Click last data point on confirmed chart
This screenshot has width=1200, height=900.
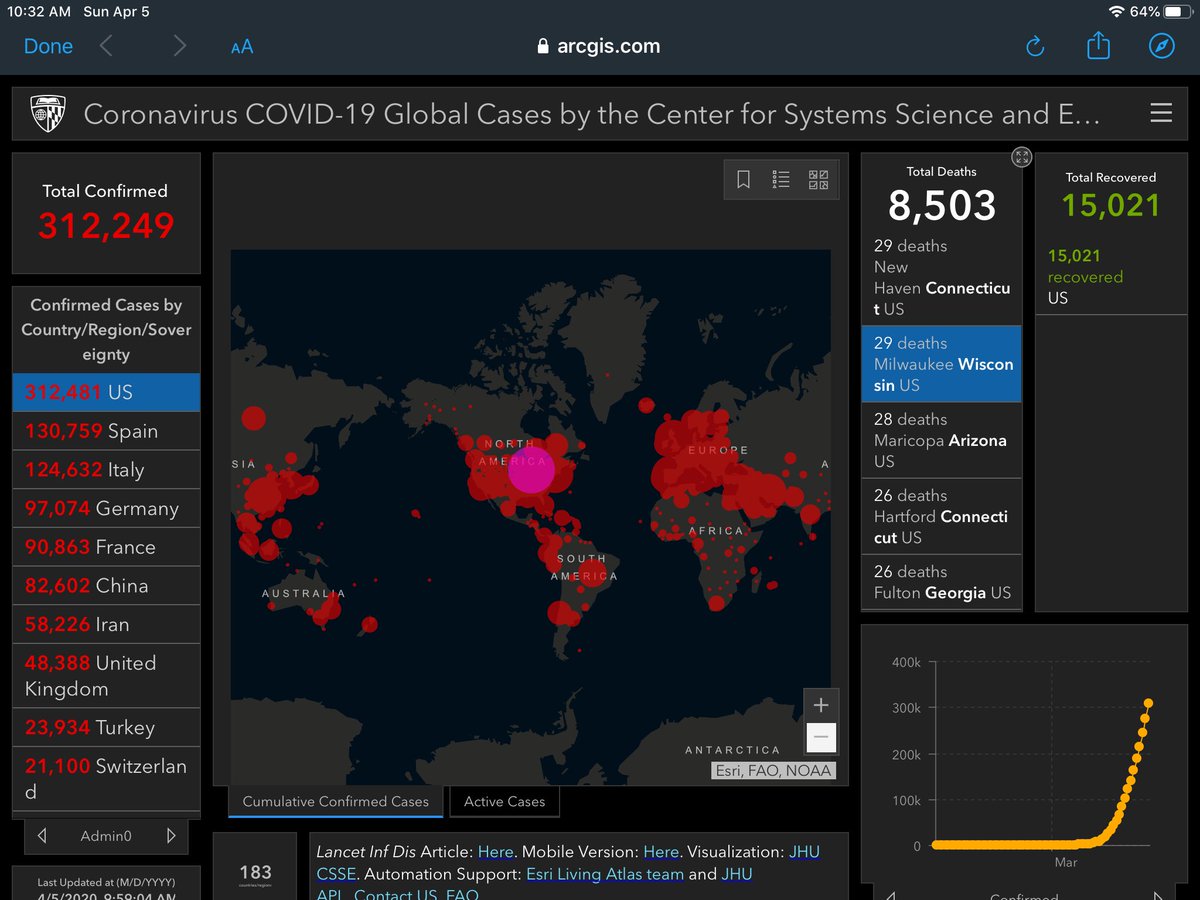(1149, 703)
